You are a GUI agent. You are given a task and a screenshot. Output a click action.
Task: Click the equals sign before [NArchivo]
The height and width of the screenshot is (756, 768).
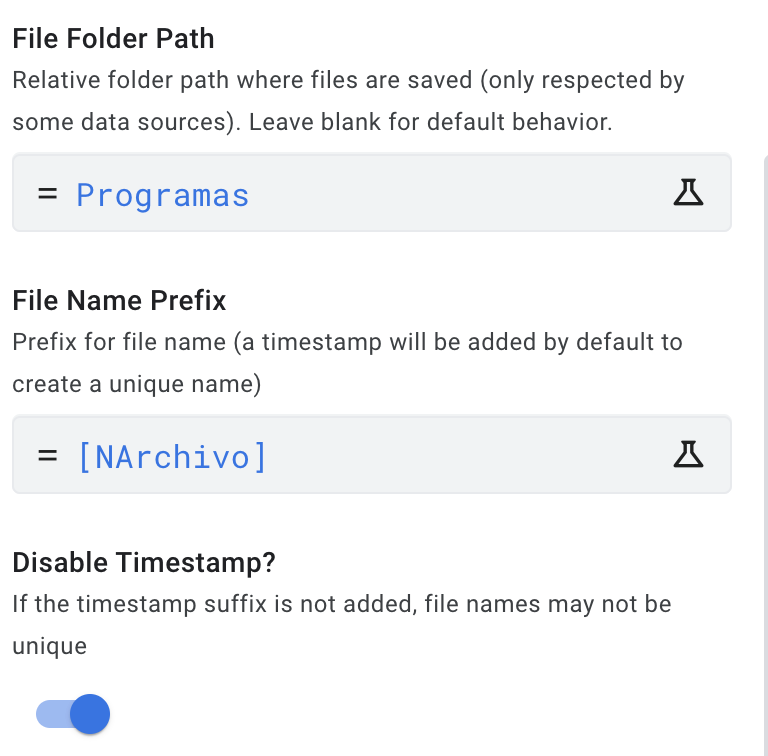[x=48, y=455]
